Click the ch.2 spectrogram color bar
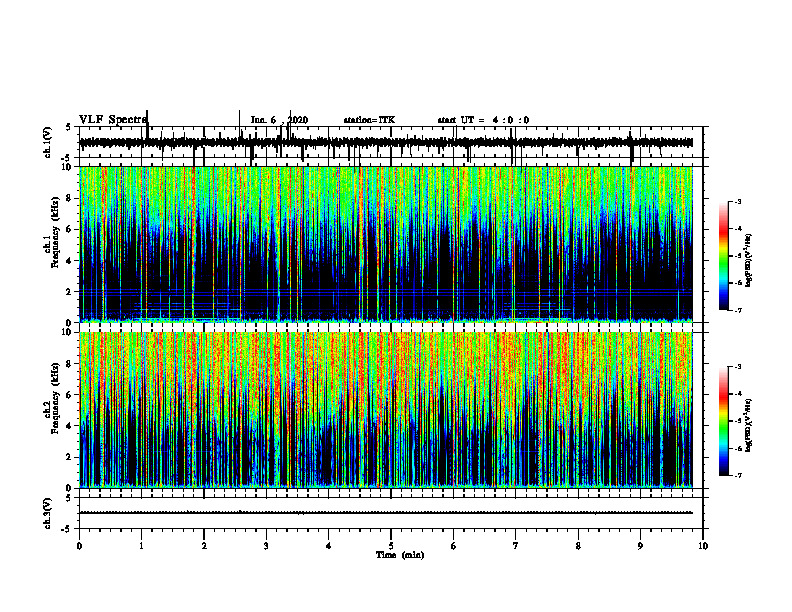The height and width of the screenshot is (612, 792). (724, 421)
